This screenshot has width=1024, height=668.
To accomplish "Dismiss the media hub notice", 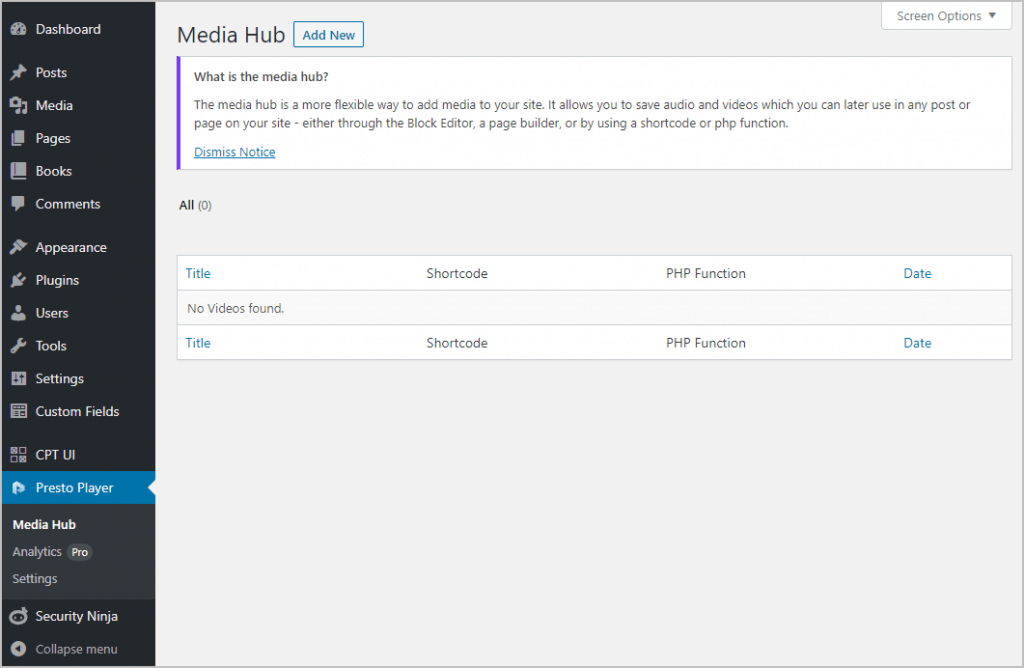I will coord(234,151).
